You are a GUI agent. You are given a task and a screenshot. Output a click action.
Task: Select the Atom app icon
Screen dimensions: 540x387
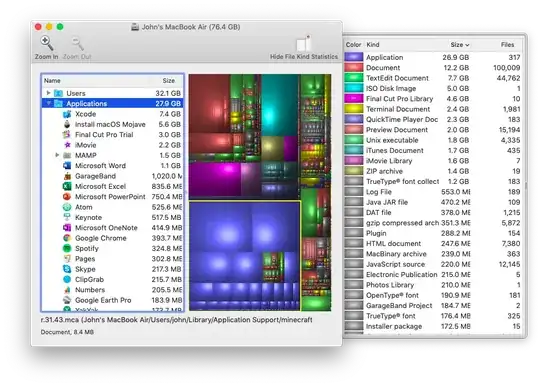coord(67,207)
